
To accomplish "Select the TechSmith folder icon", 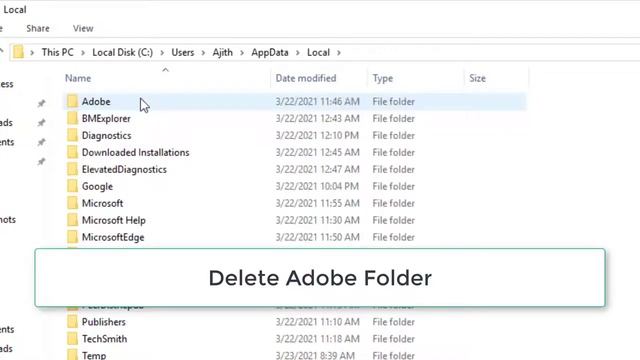I will click(x=72, y=339).
